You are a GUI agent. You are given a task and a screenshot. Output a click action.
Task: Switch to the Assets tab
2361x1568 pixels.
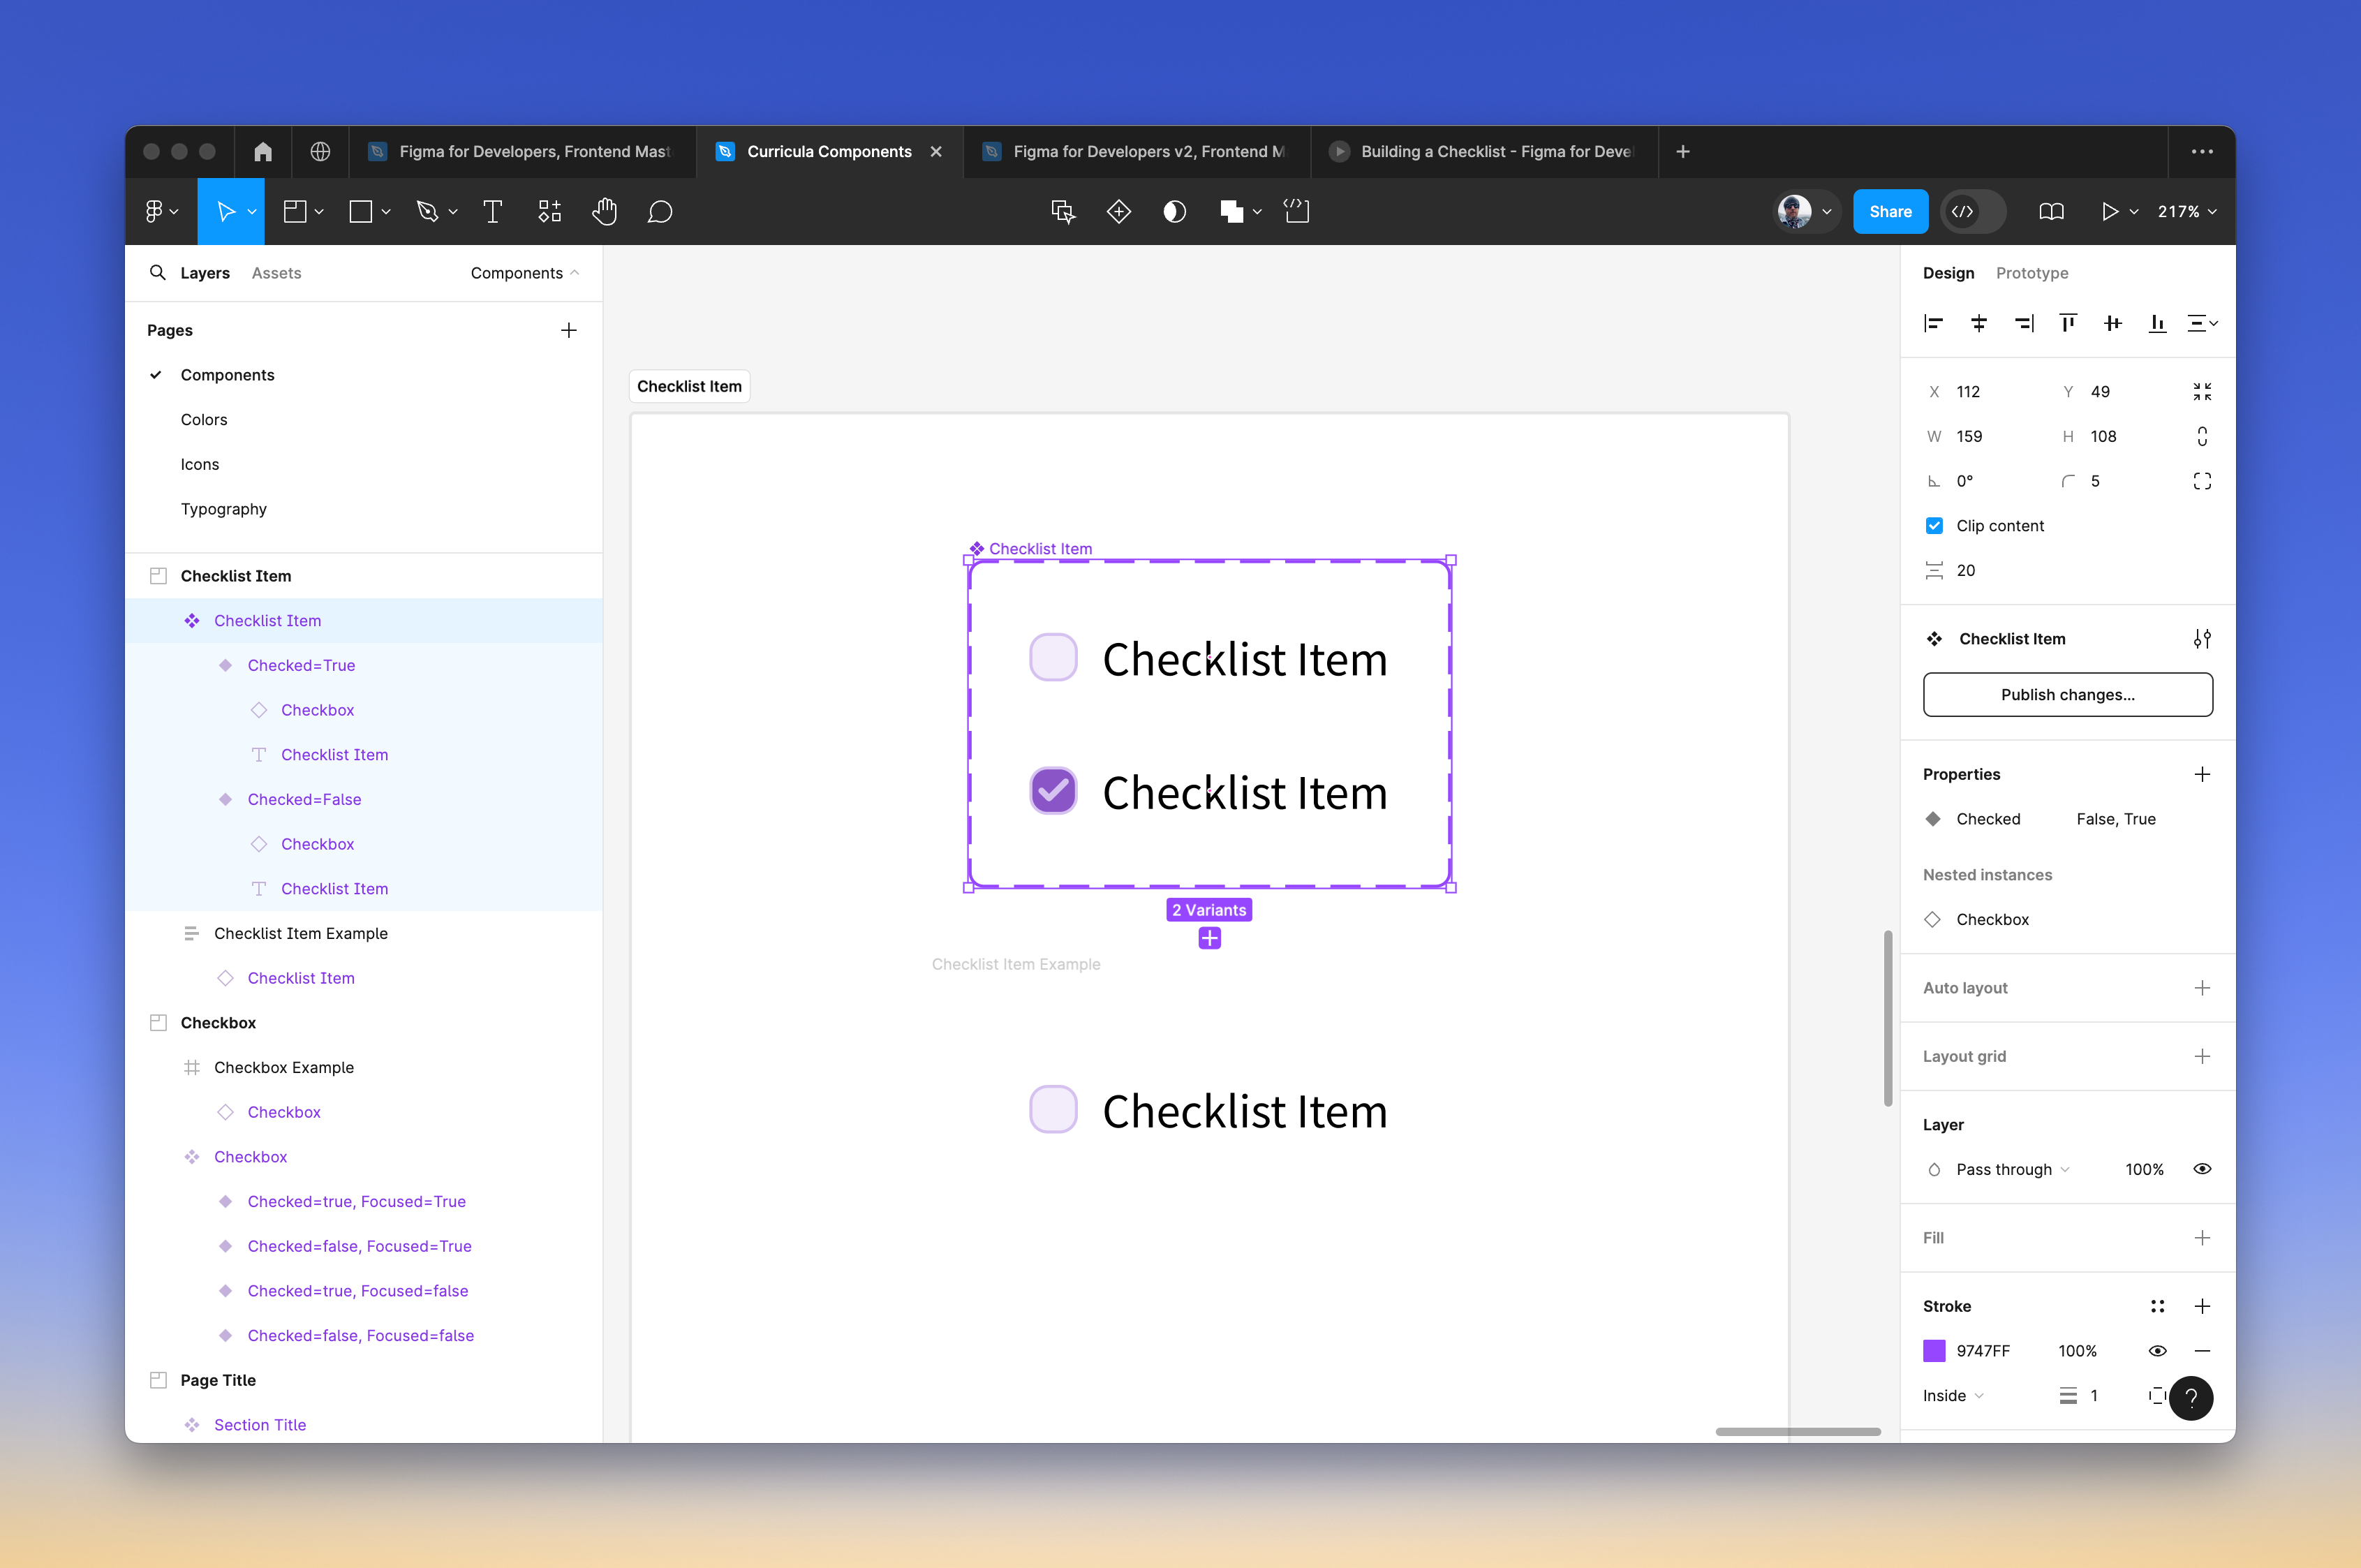277,272
